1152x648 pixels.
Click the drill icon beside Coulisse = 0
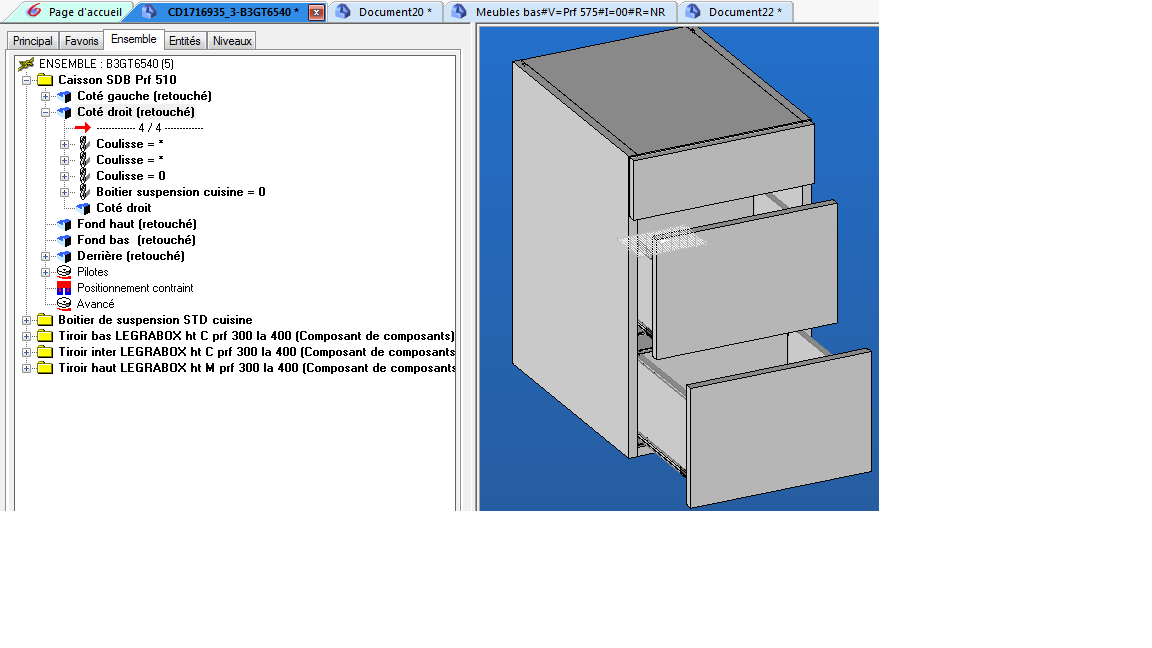pos(84,176)
